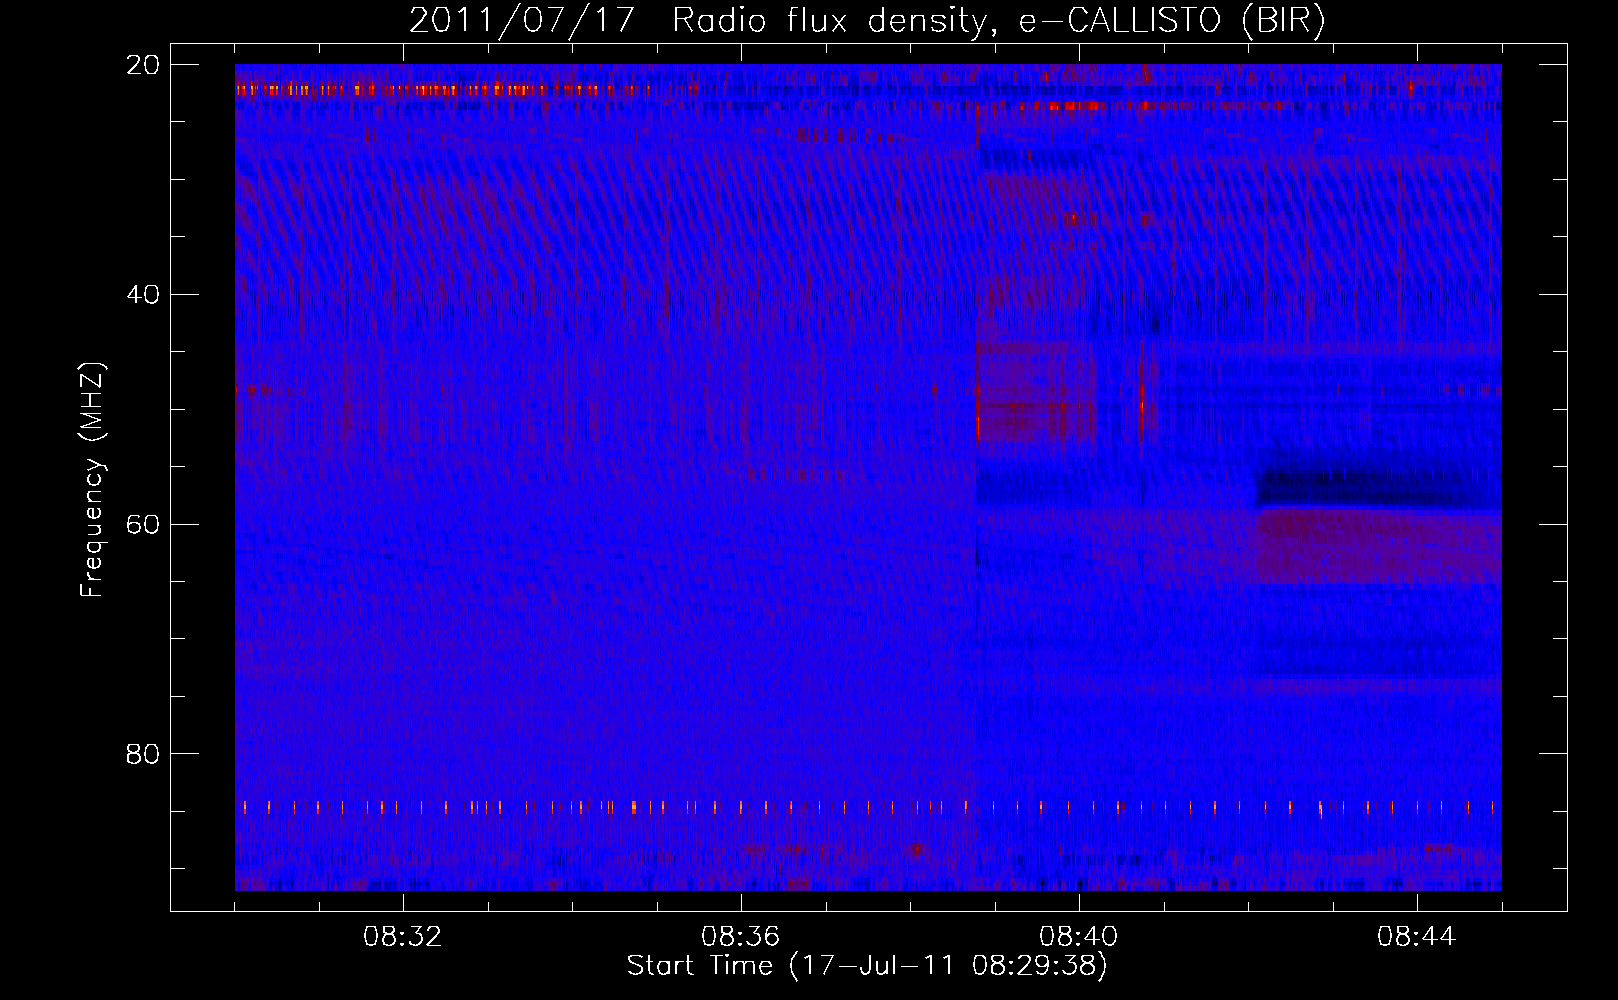Select the '20' frequency axis label
Image resolution: width=1618 pixels, height=1000 pixels.
143,65
